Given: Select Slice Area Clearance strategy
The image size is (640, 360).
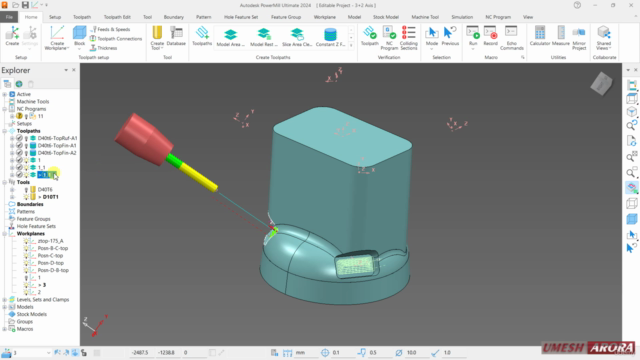Looking at the screenshot, I should tap(297, 37).
